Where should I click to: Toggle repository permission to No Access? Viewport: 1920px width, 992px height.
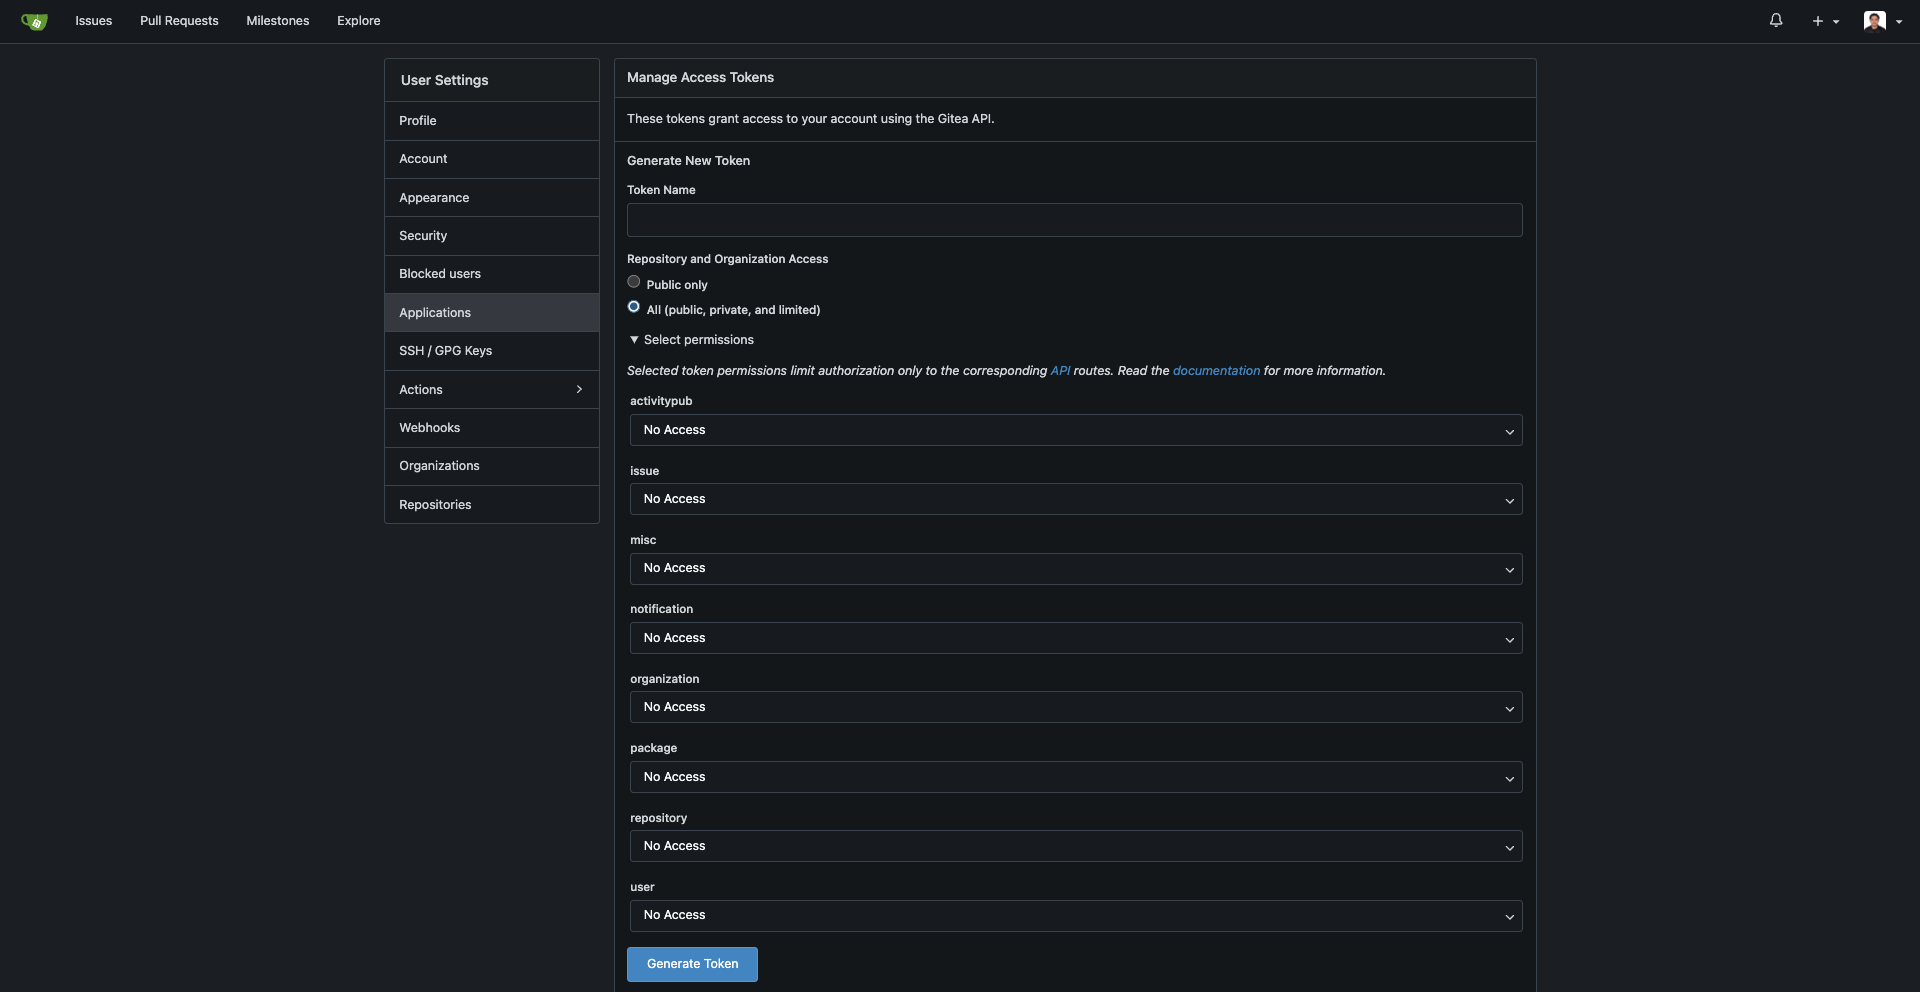coord(1074,846)
